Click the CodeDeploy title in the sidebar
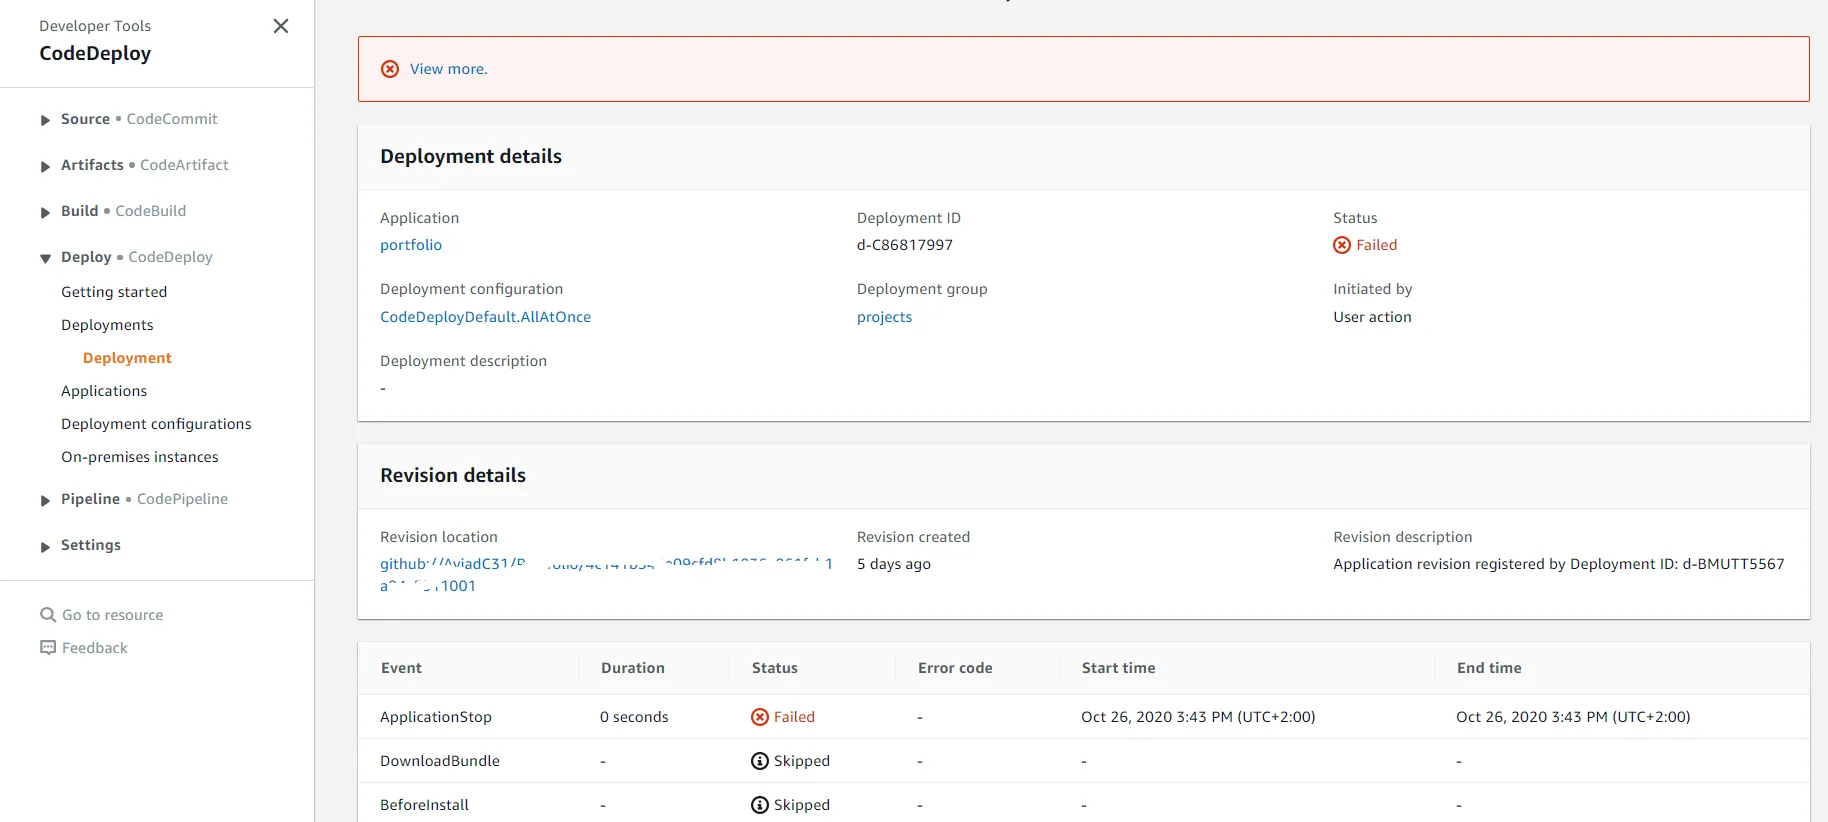 95,54
